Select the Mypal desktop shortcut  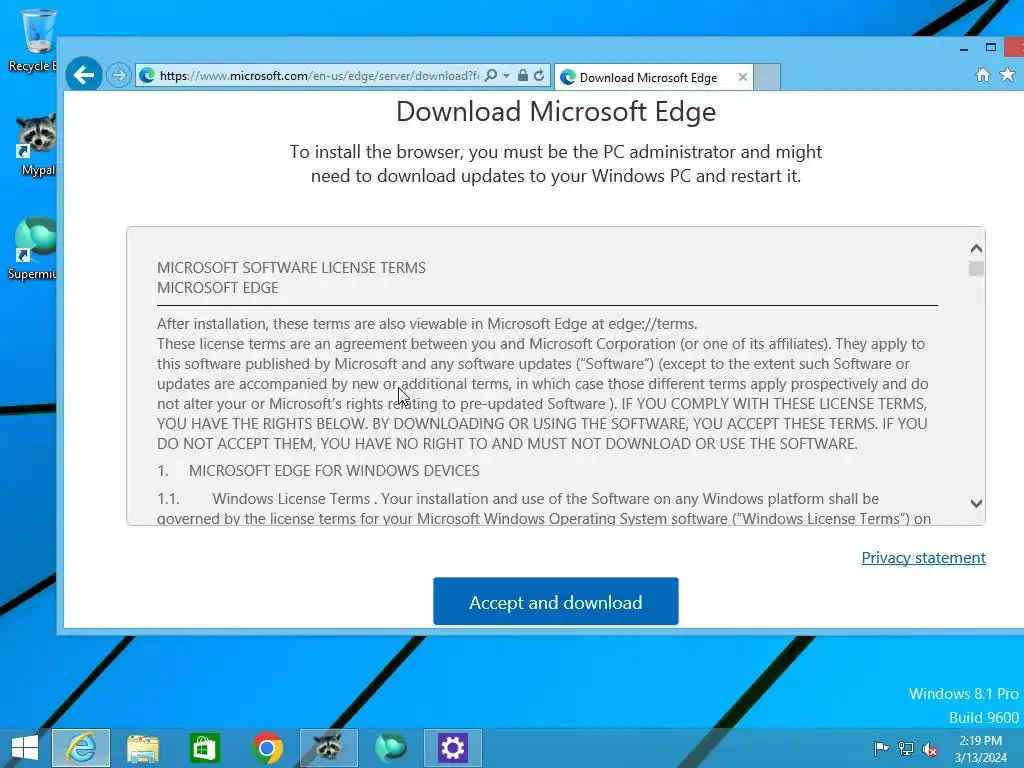click(x=37, y=145)
